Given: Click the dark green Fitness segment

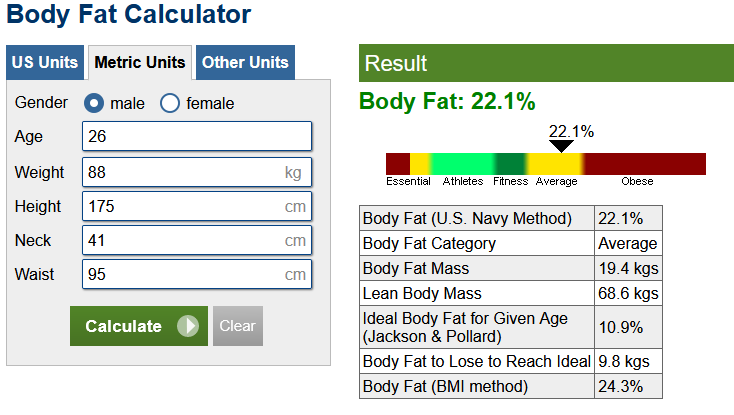Looking at the screenshot, I should tap(511, 164).
